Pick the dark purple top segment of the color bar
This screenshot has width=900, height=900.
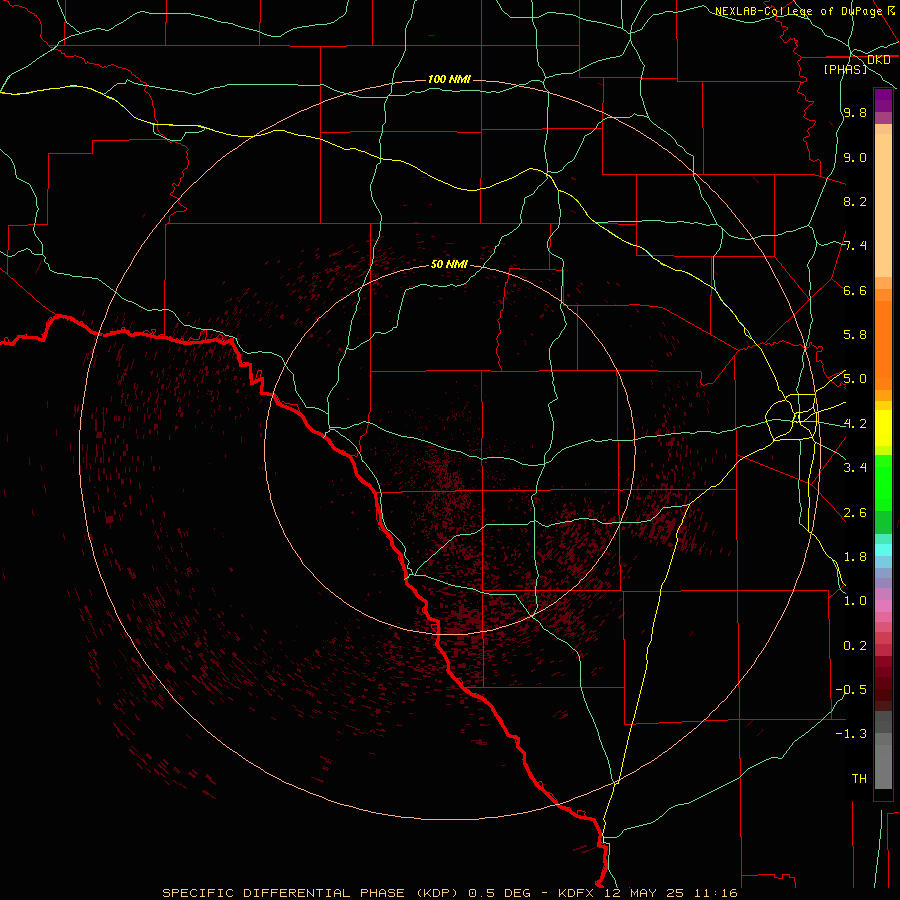(x=883, y=100)
